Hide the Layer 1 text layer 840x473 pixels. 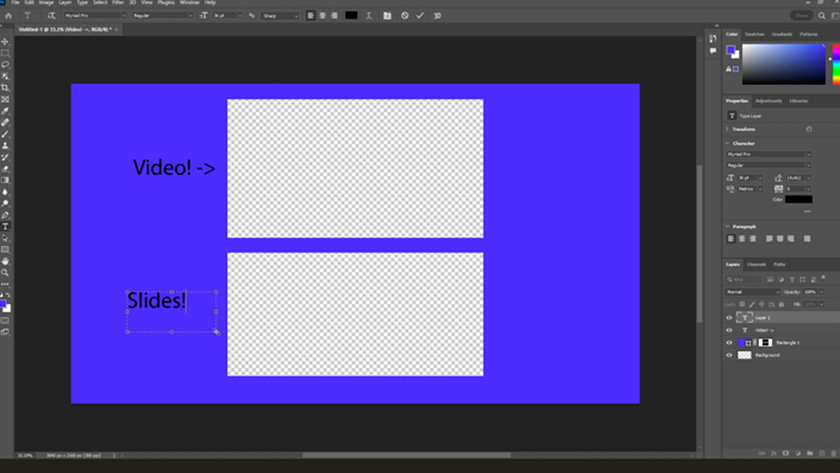click(x=729, y=317)
